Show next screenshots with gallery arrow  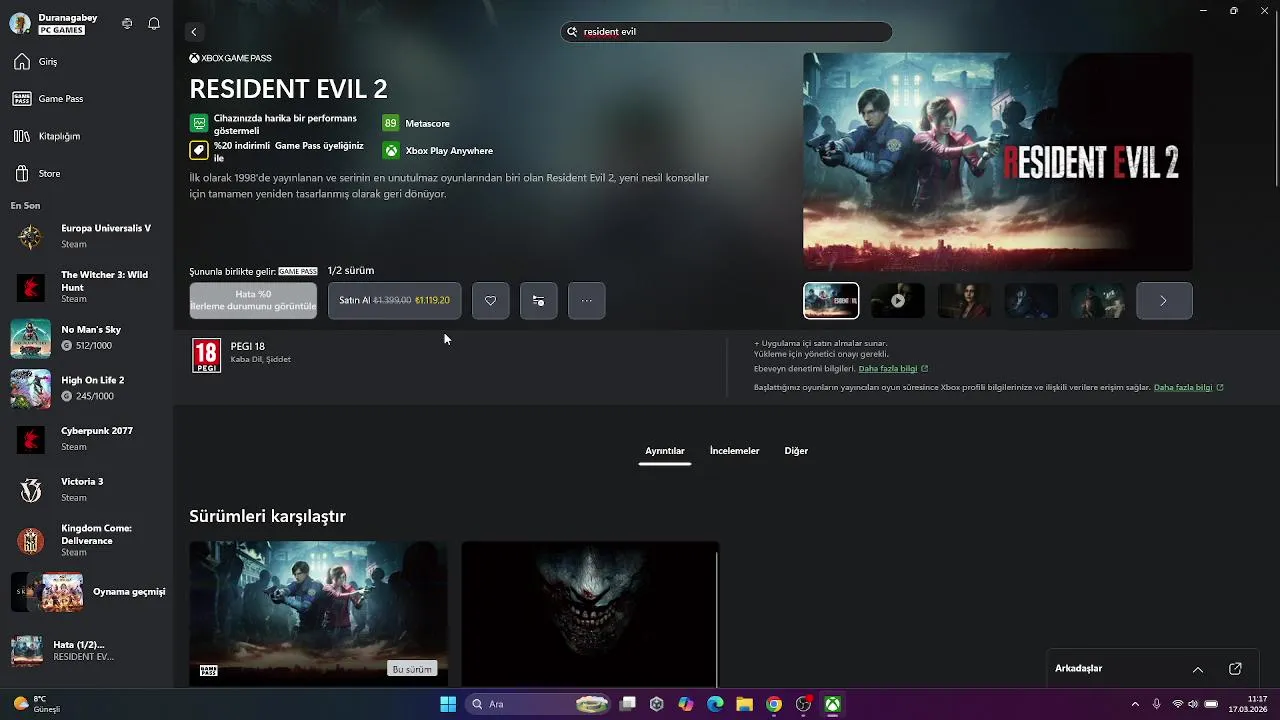pyautogui.click(x=1164, y=300)
